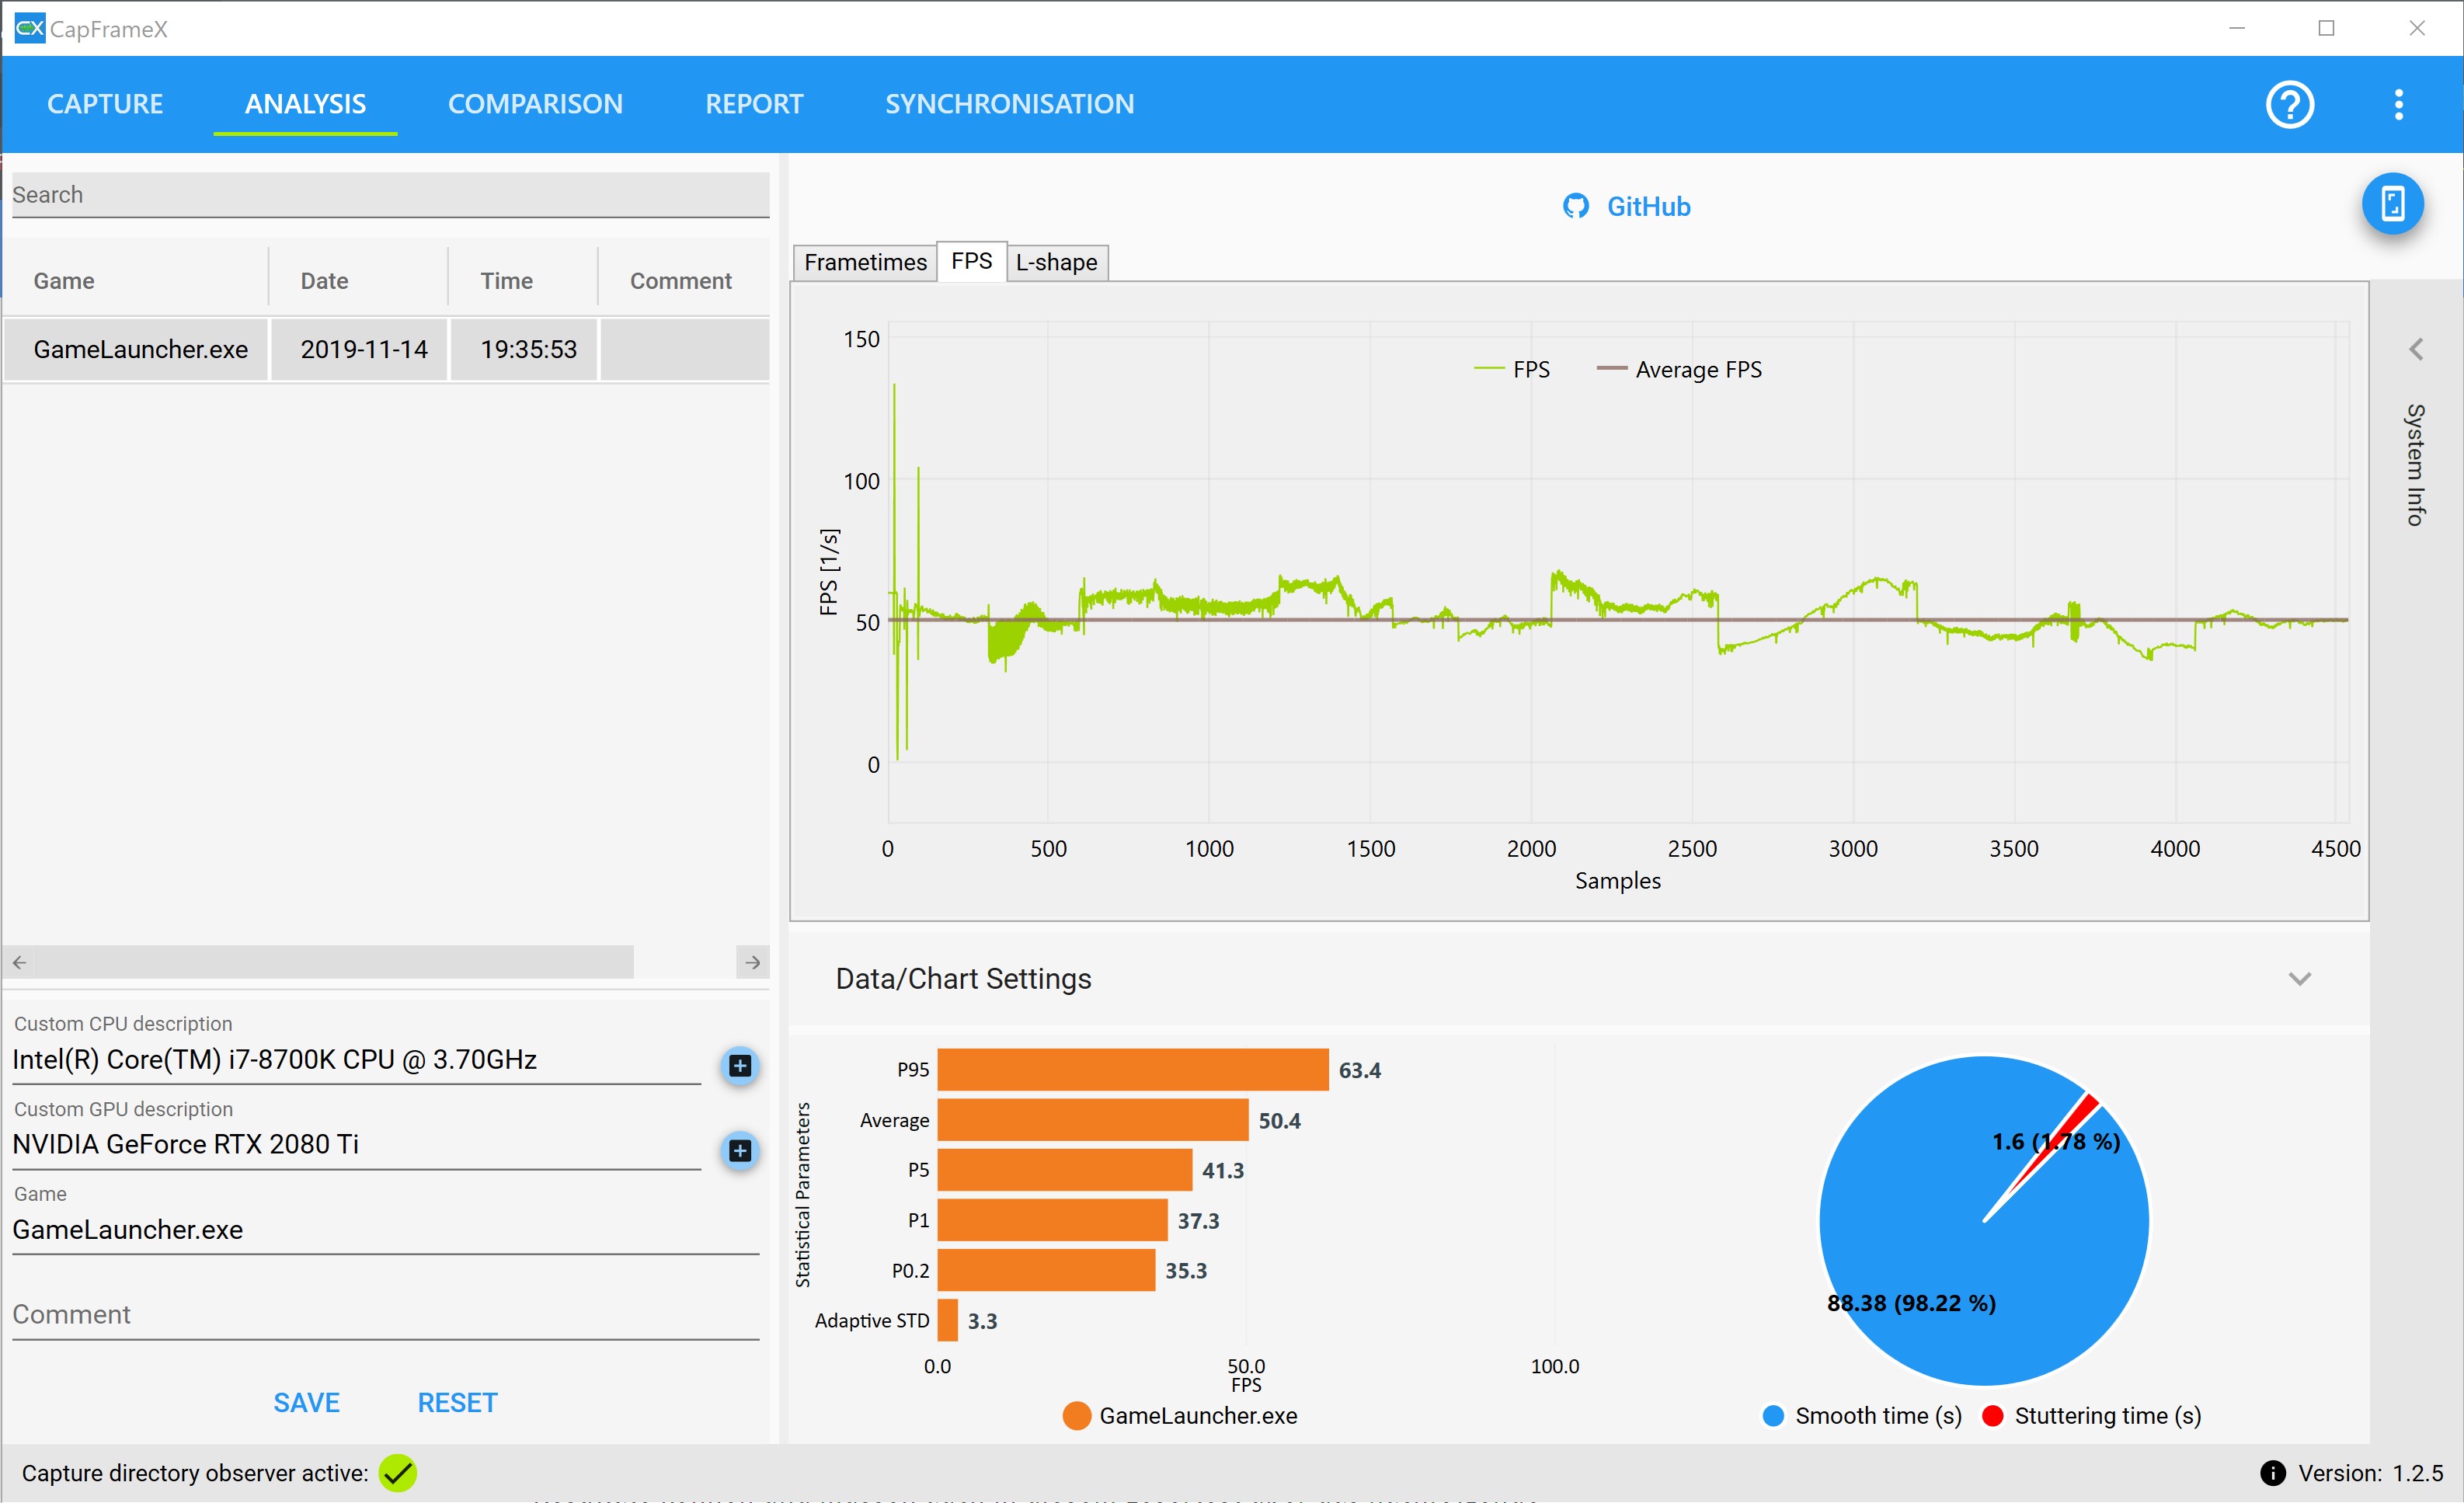Click the SAVE button
The width and height of the screenshot is (2464, 1503).
point(306,1402)
